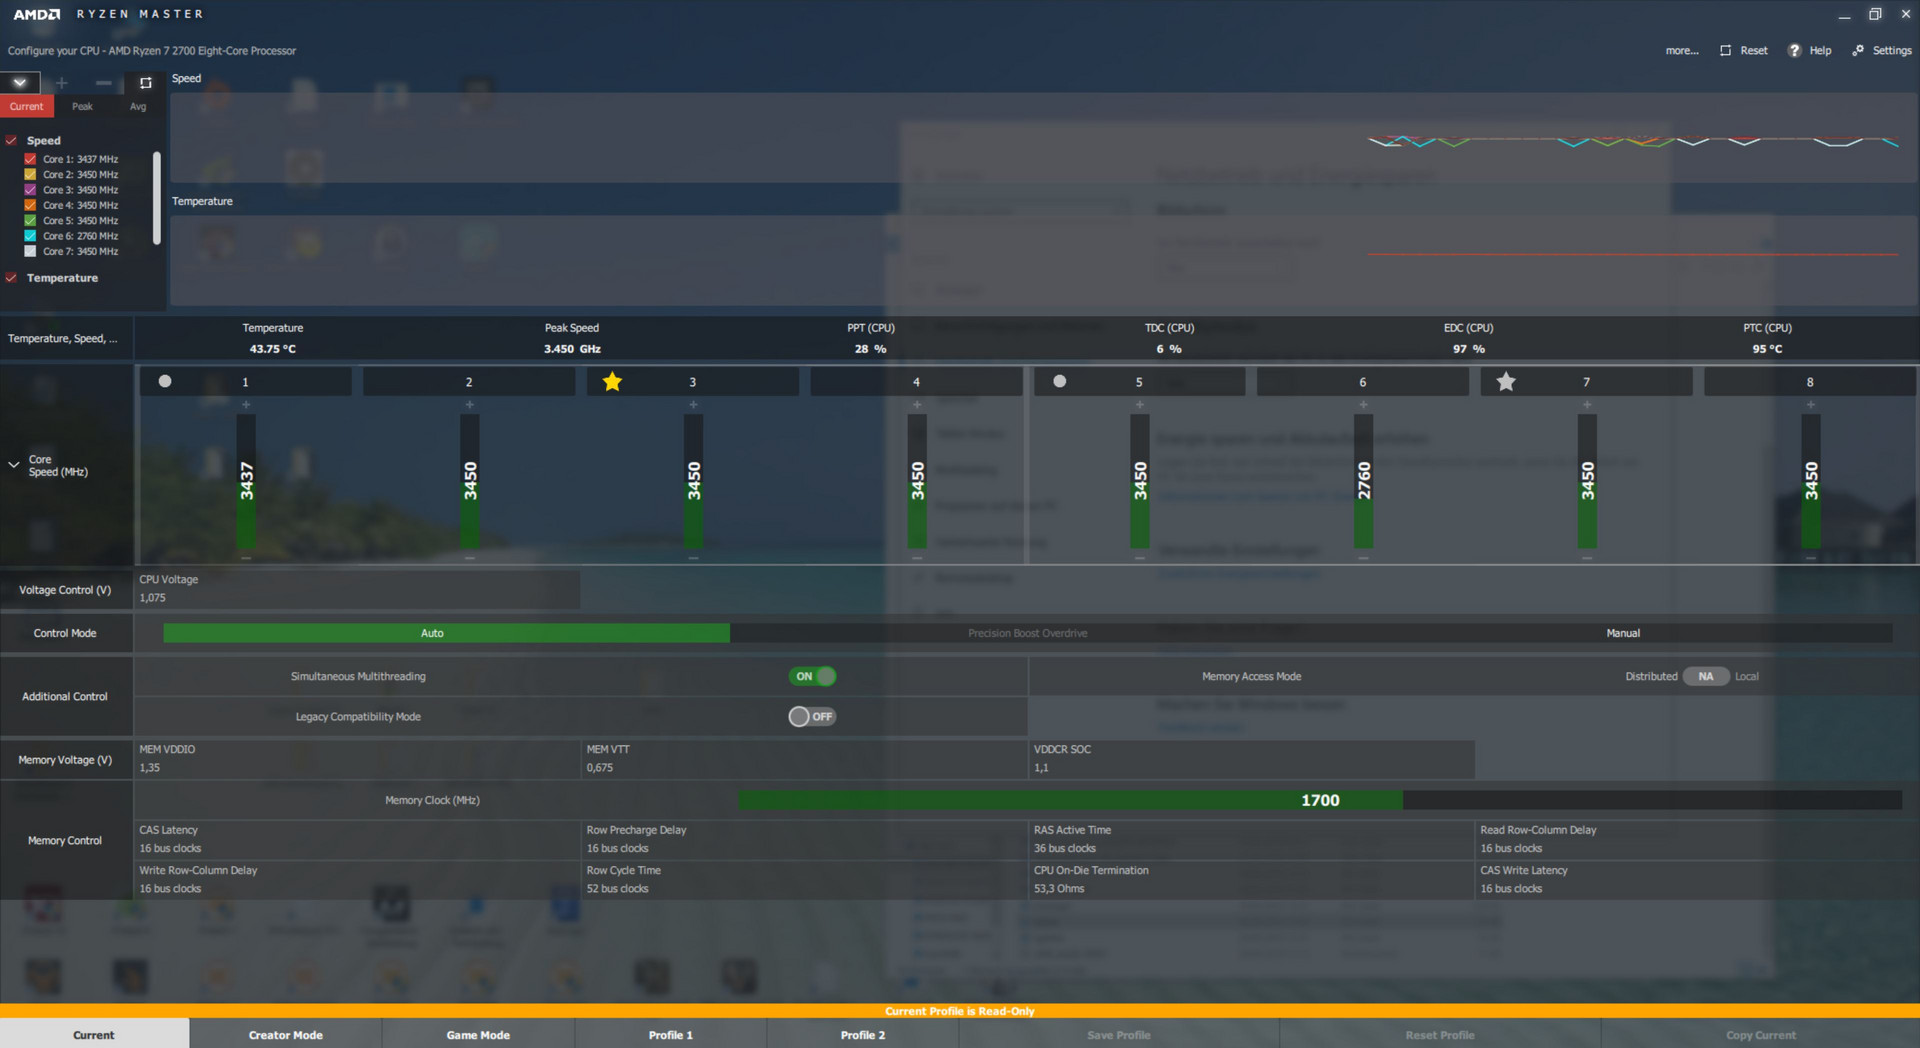Increase core 2 speed with plus icon
This screenshot has height=1048, width=1920.
coord(470,405)
